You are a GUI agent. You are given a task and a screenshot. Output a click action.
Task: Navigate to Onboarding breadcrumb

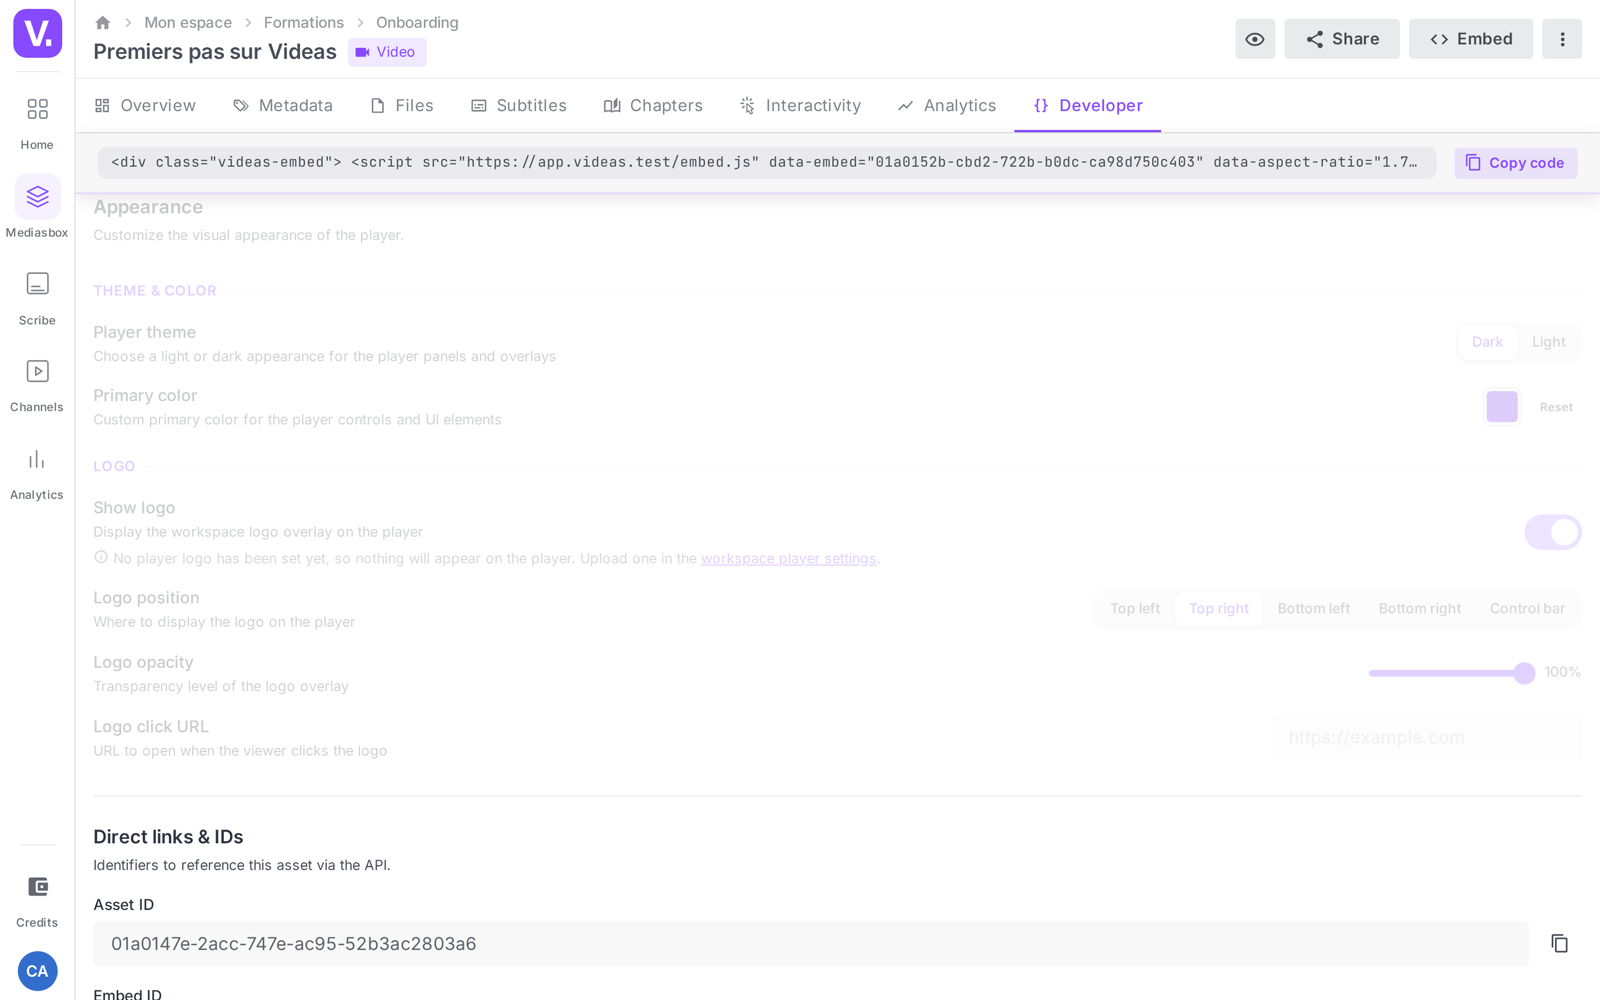(417, 23)
